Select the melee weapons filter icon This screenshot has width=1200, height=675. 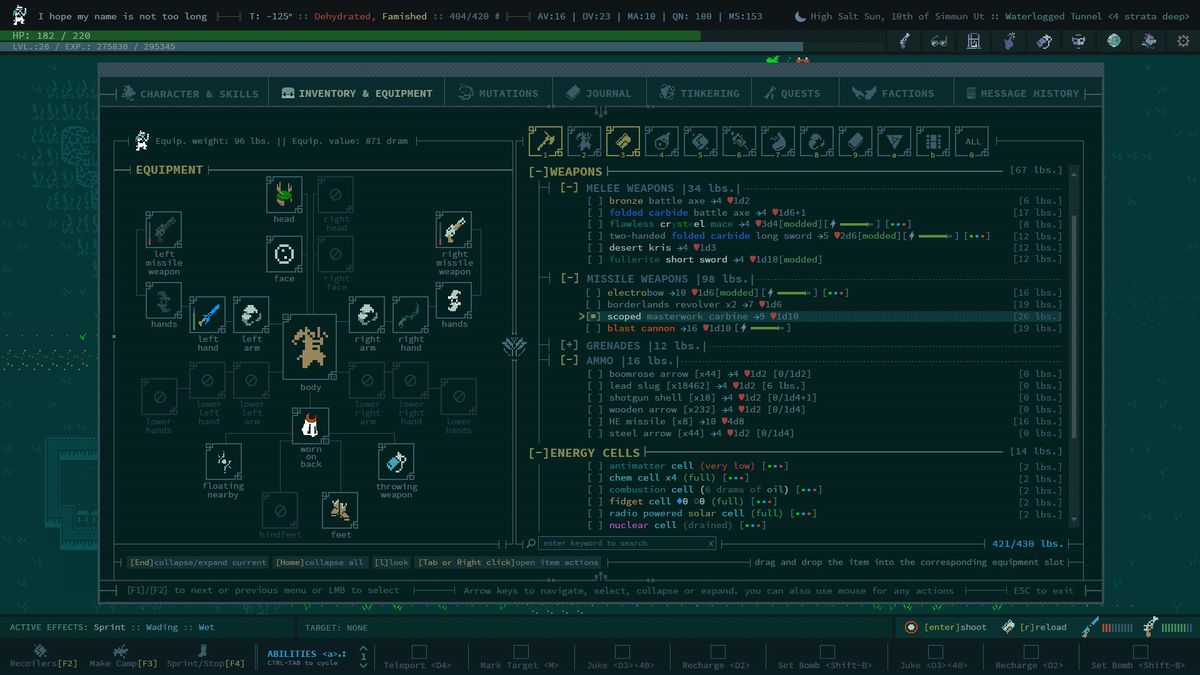tap(543, 141)
